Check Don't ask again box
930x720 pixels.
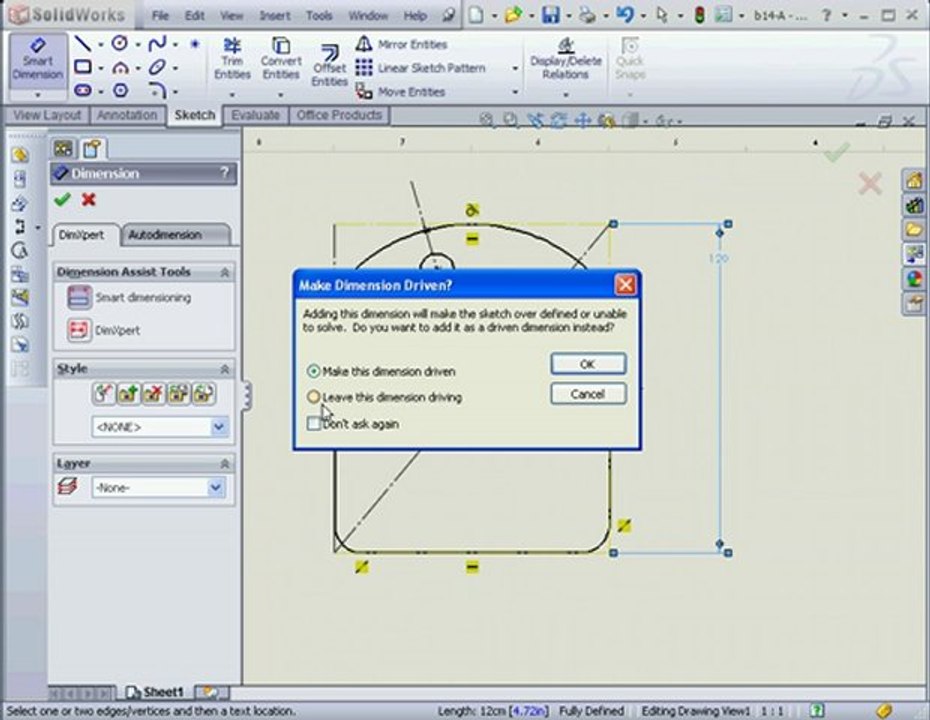[313, 423]
